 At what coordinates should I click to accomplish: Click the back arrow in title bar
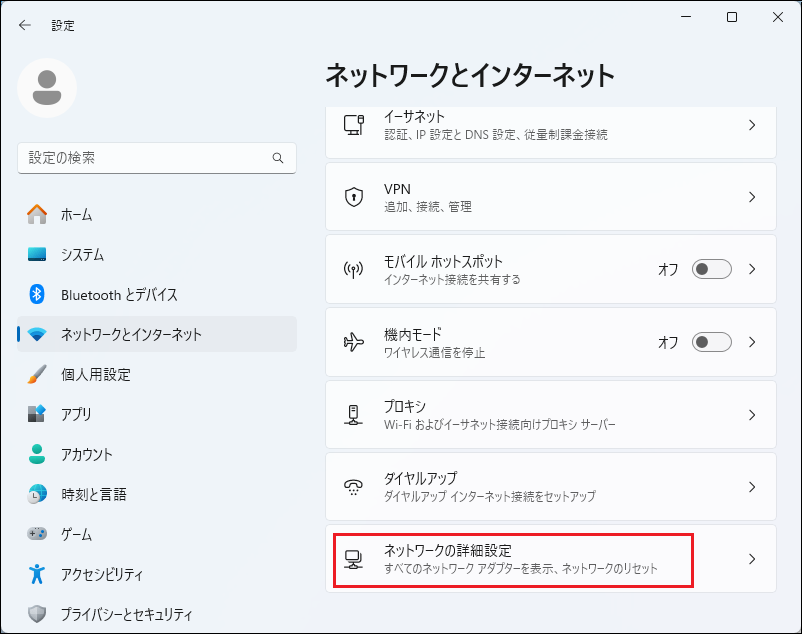(25, 25)
